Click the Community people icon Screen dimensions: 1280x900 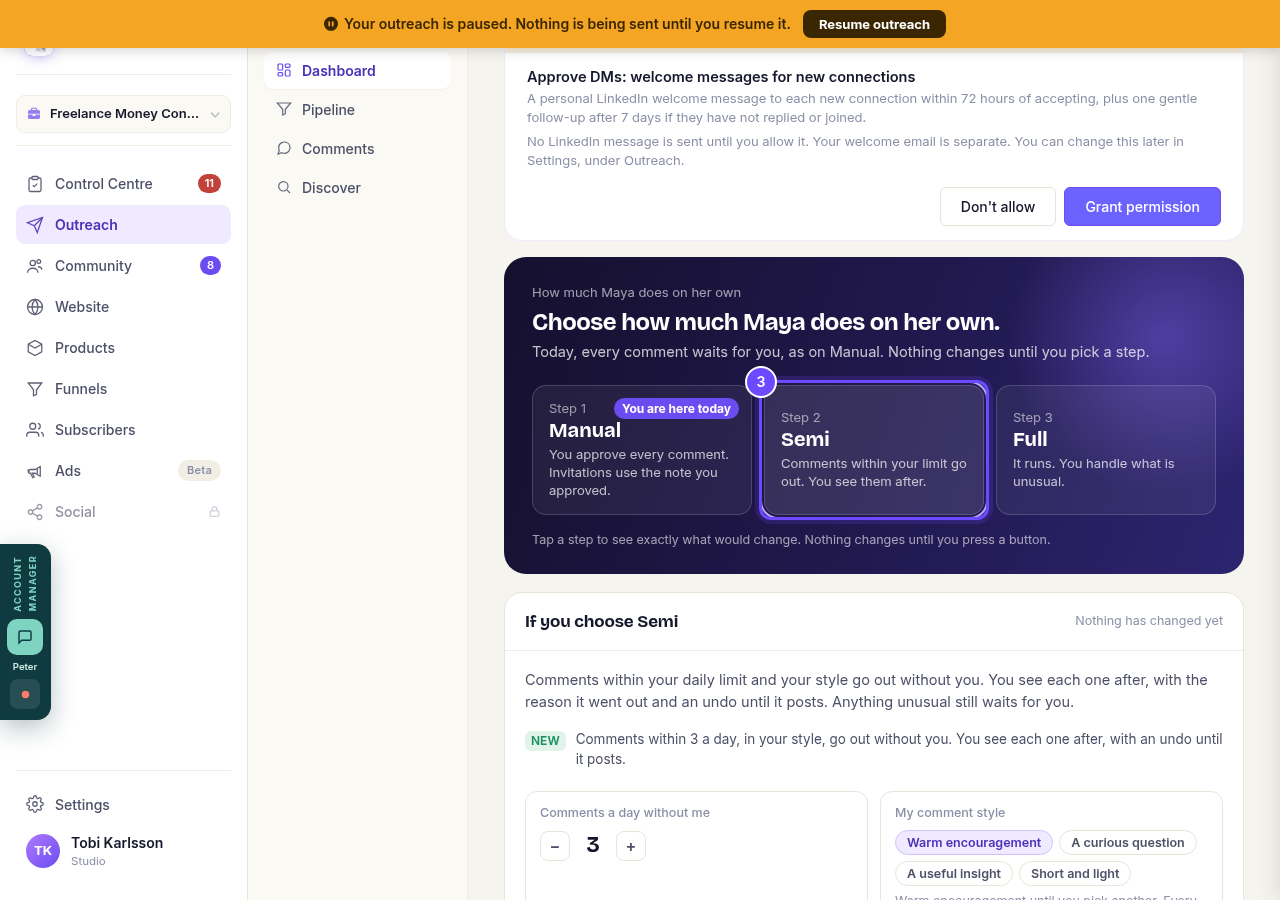(x=35, y=266)
